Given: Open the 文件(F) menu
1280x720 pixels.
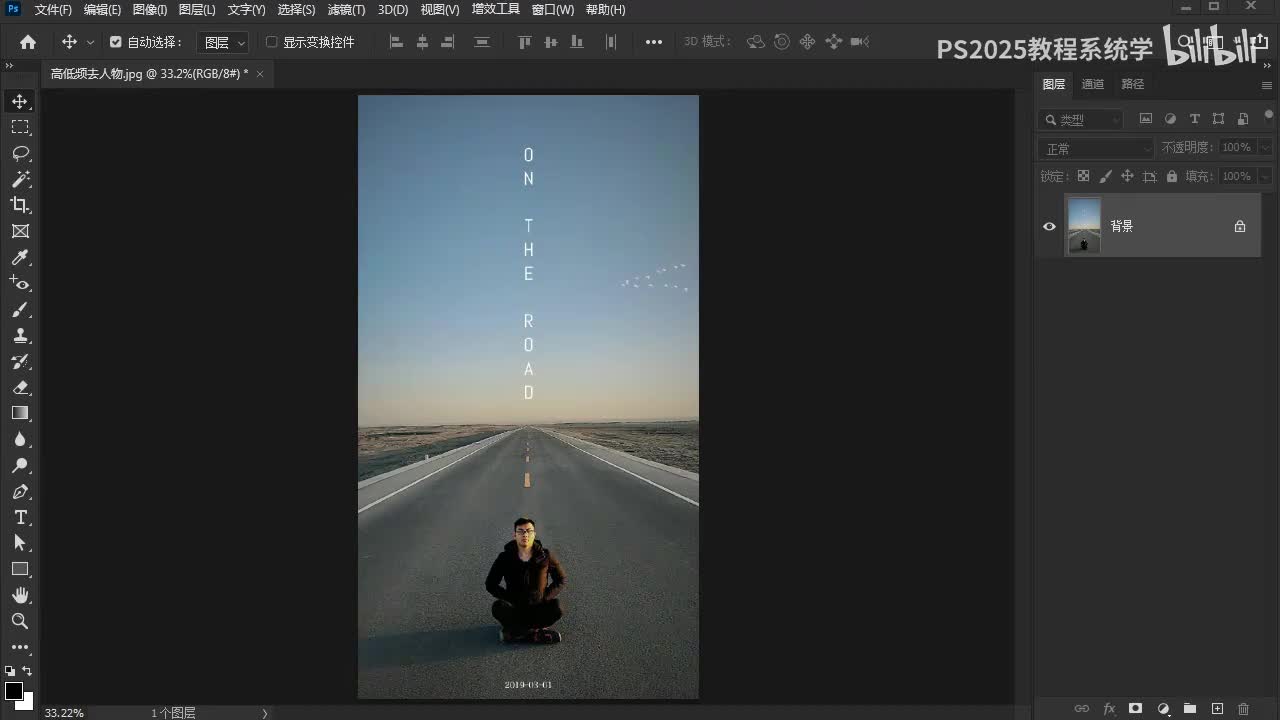Looking at the screenshot, I should point(53,10).
